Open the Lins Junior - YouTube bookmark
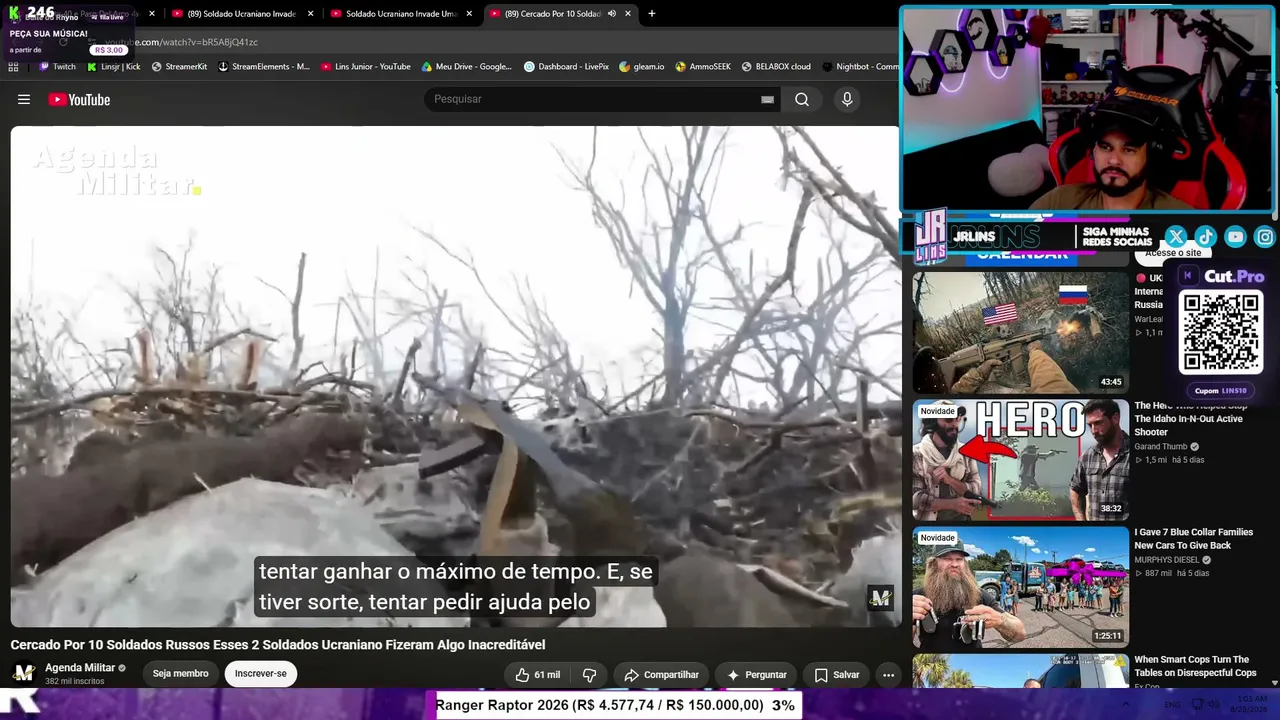The width and height of the screenshot is (1280, 720). [366, 67]
